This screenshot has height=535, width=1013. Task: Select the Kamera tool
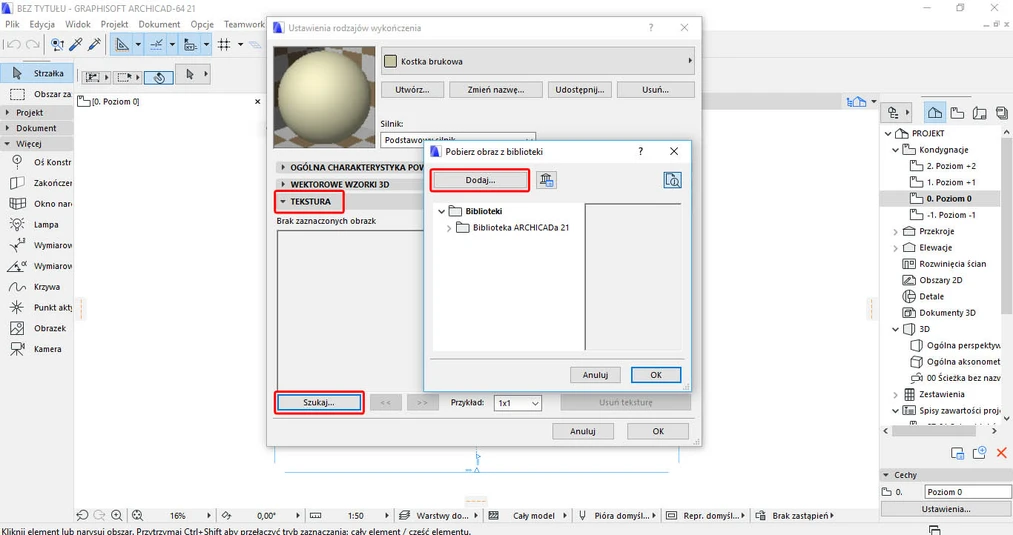[x=37, y=349]
